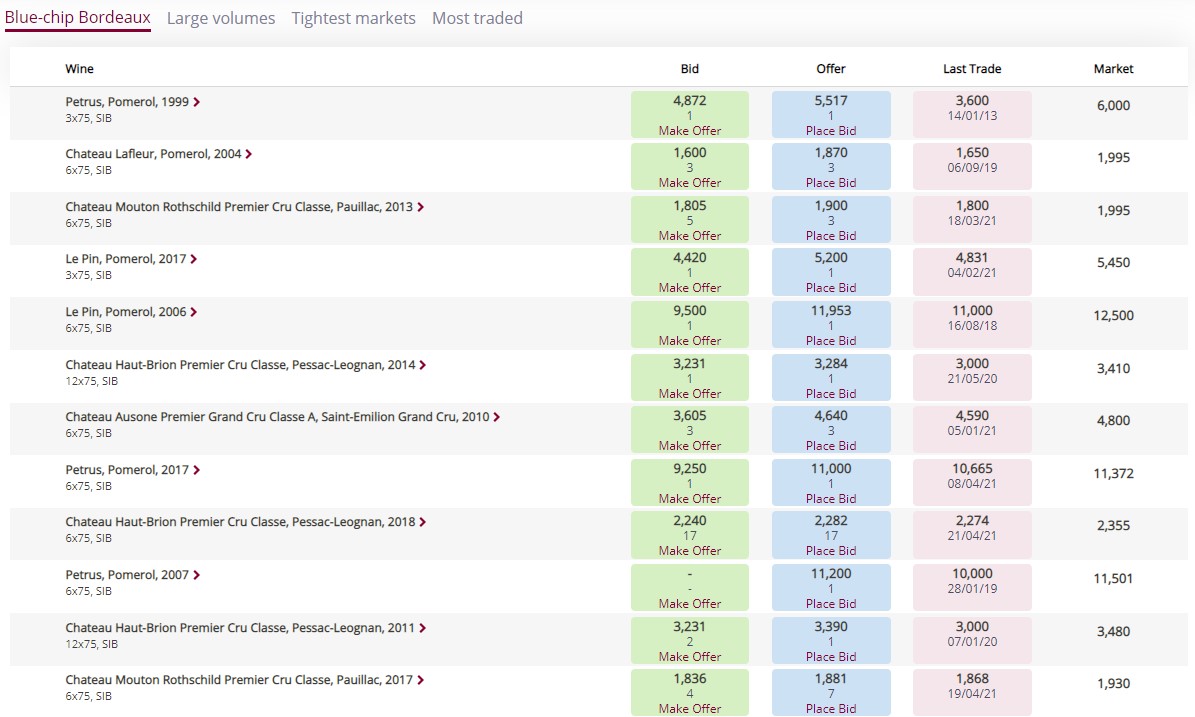Select the last trade 1,868 dated 19/04/21
The image size is (1195, 717).
click(x=972, y=693)
